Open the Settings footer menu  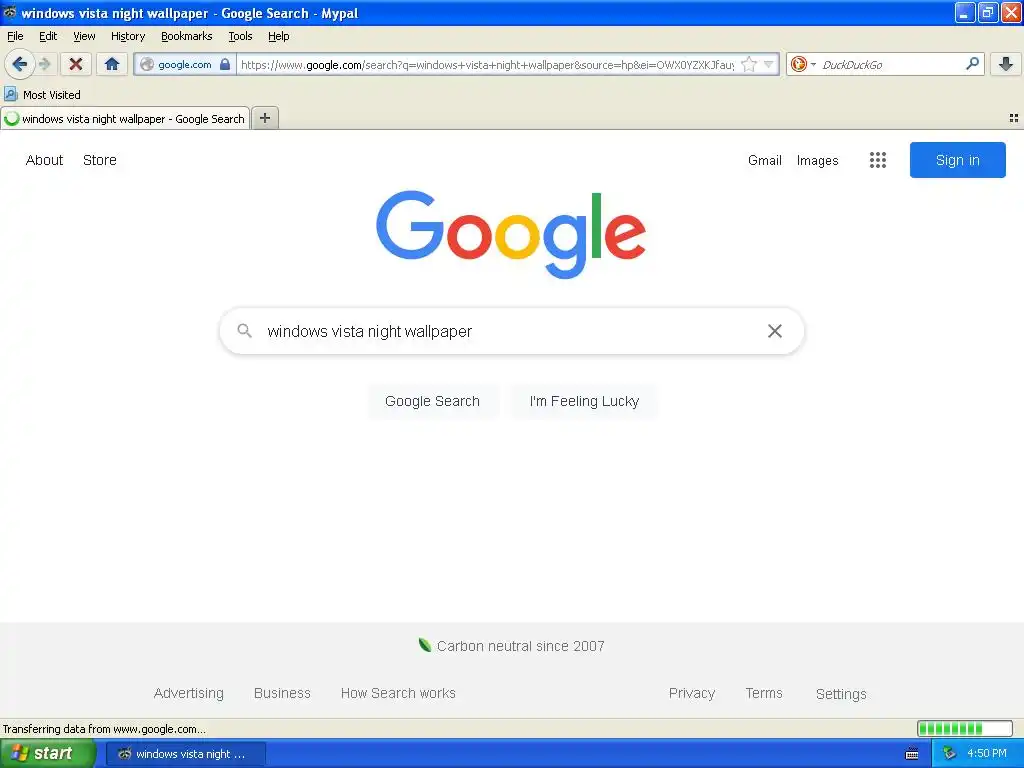pyautogui.click(x=841, y=694)
